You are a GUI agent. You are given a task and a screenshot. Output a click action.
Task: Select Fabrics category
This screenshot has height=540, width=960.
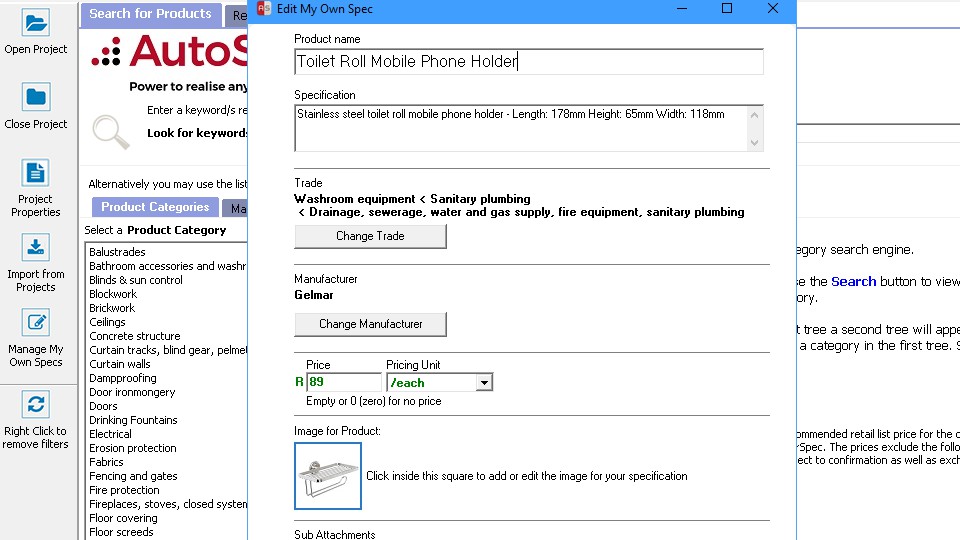point(106,462)
